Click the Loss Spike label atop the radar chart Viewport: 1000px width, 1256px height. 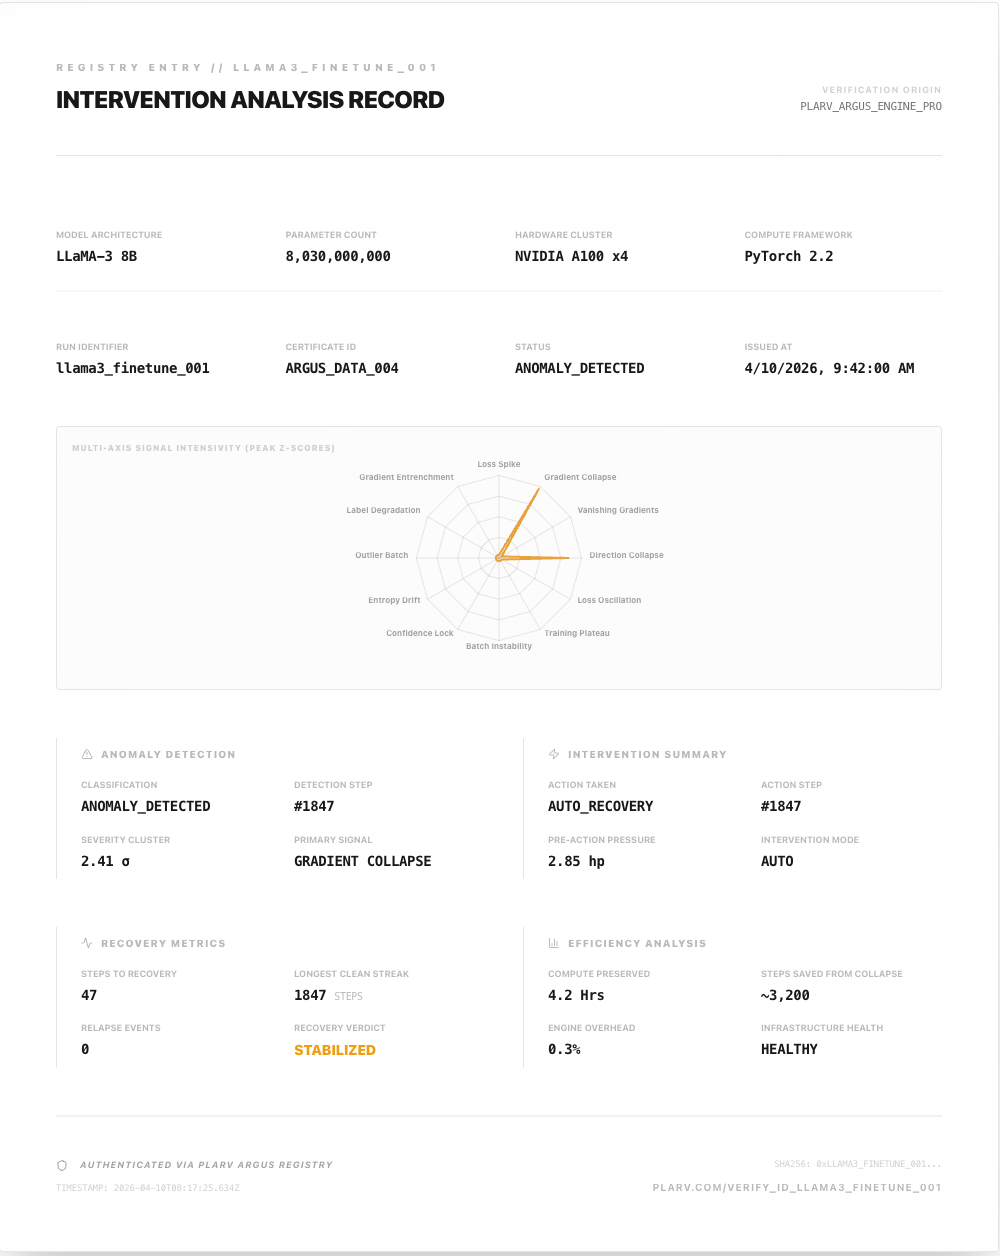tap(499, 464)
